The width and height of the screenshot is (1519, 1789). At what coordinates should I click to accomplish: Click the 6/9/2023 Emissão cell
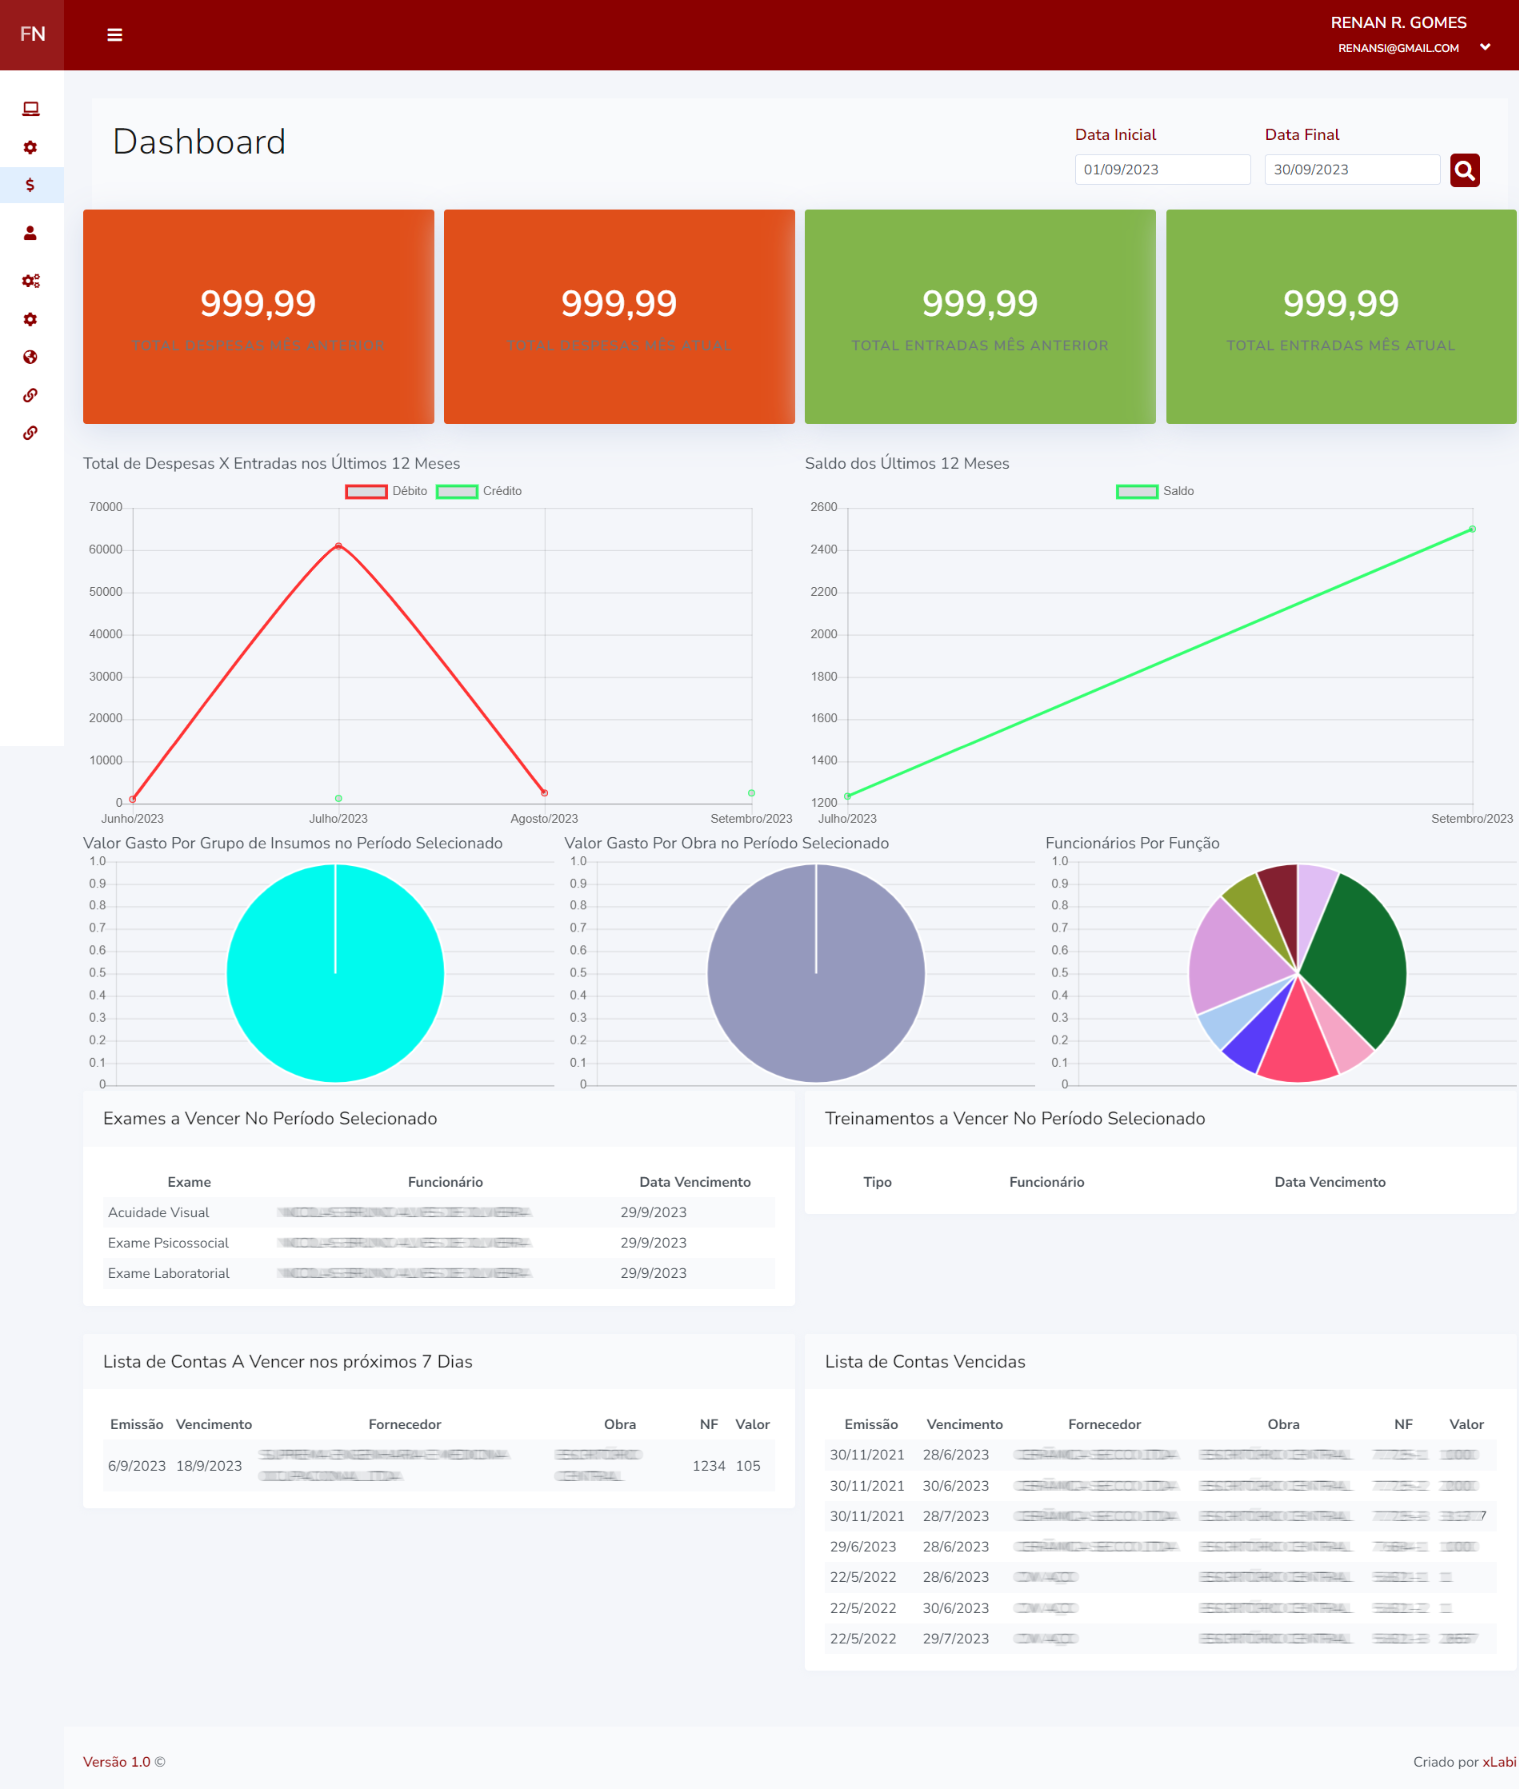coord(137,1466)
